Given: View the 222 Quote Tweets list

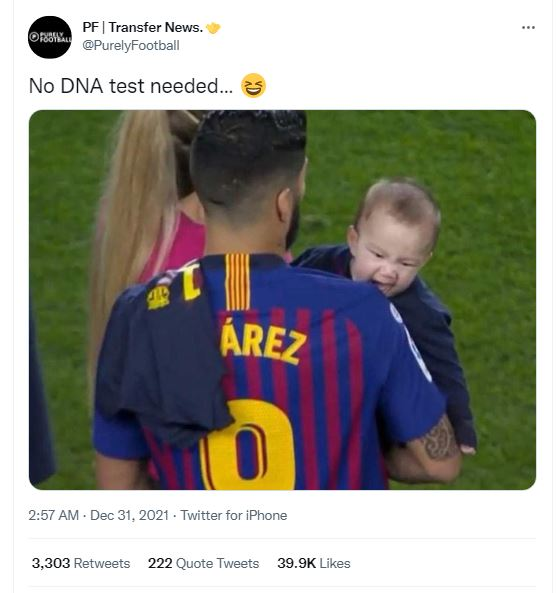Looking at the screenshot, I should [204, 563].
